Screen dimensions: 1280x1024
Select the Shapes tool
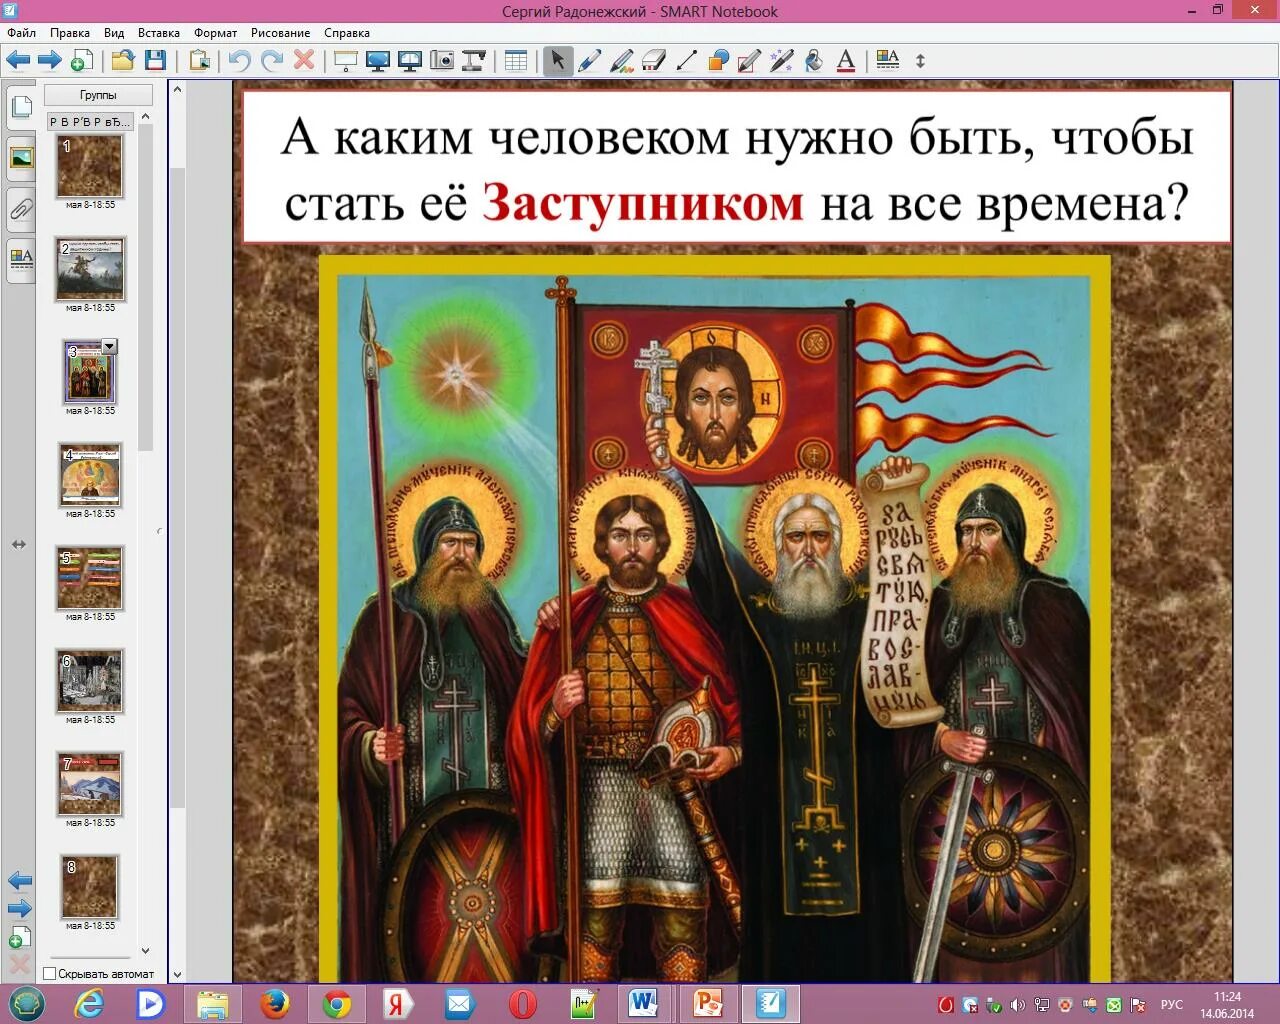[718, 61]
